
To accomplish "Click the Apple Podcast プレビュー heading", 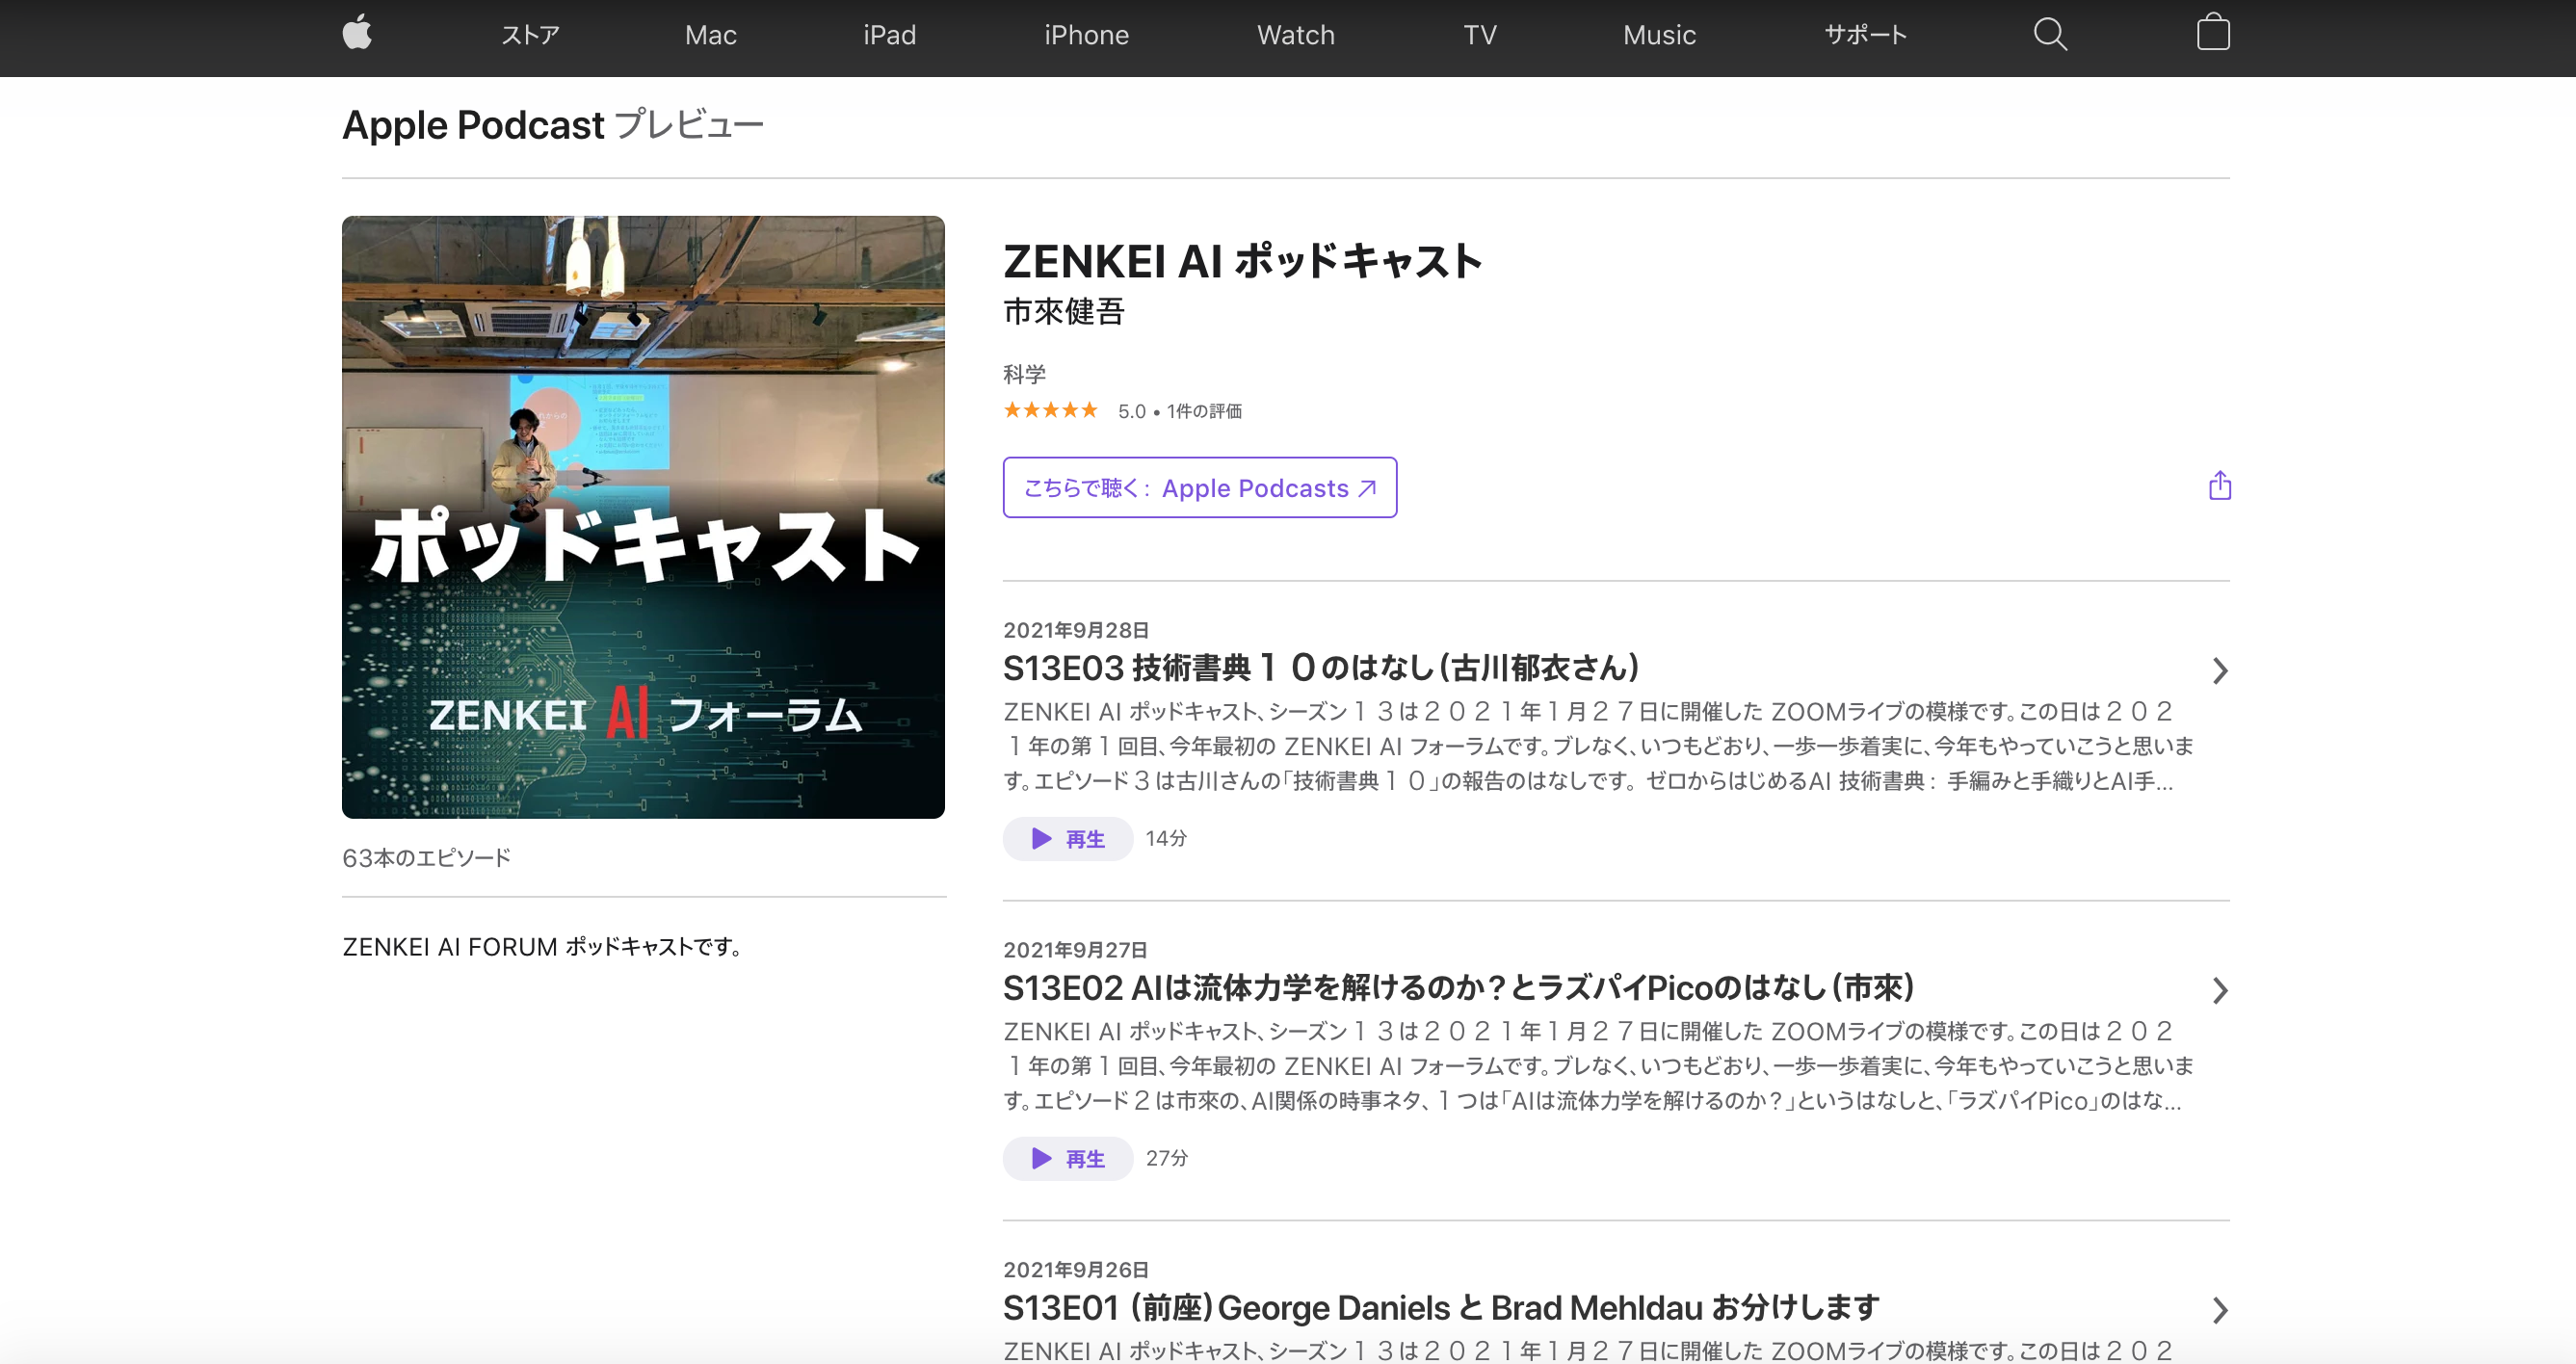I will (552, 126).
